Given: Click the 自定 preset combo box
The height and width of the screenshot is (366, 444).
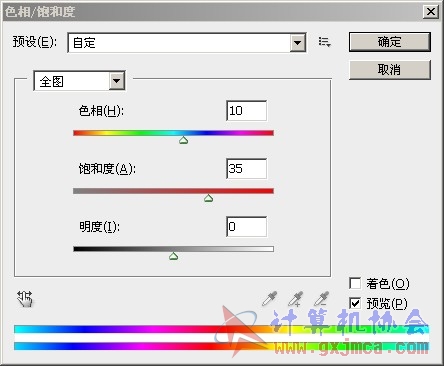Looking at the screenshot, I should pos(187,43).
